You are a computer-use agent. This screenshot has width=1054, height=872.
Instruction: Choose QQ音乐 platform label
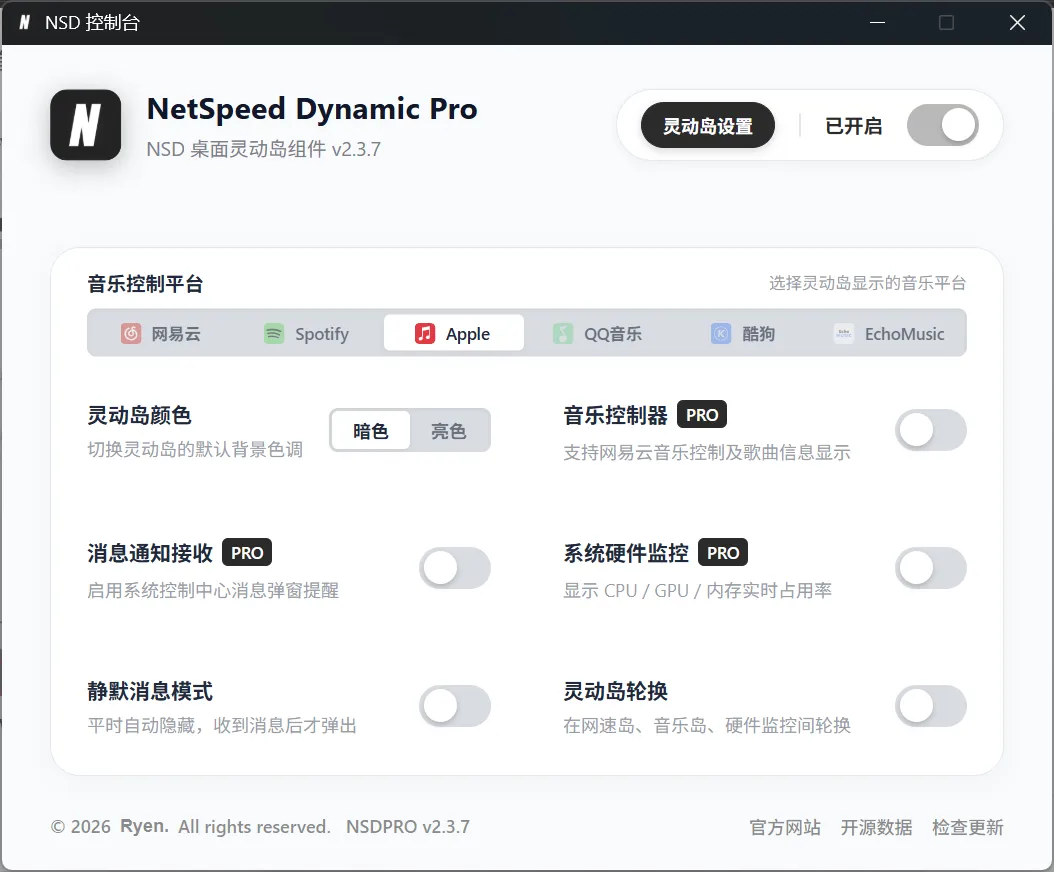point(613,334)
